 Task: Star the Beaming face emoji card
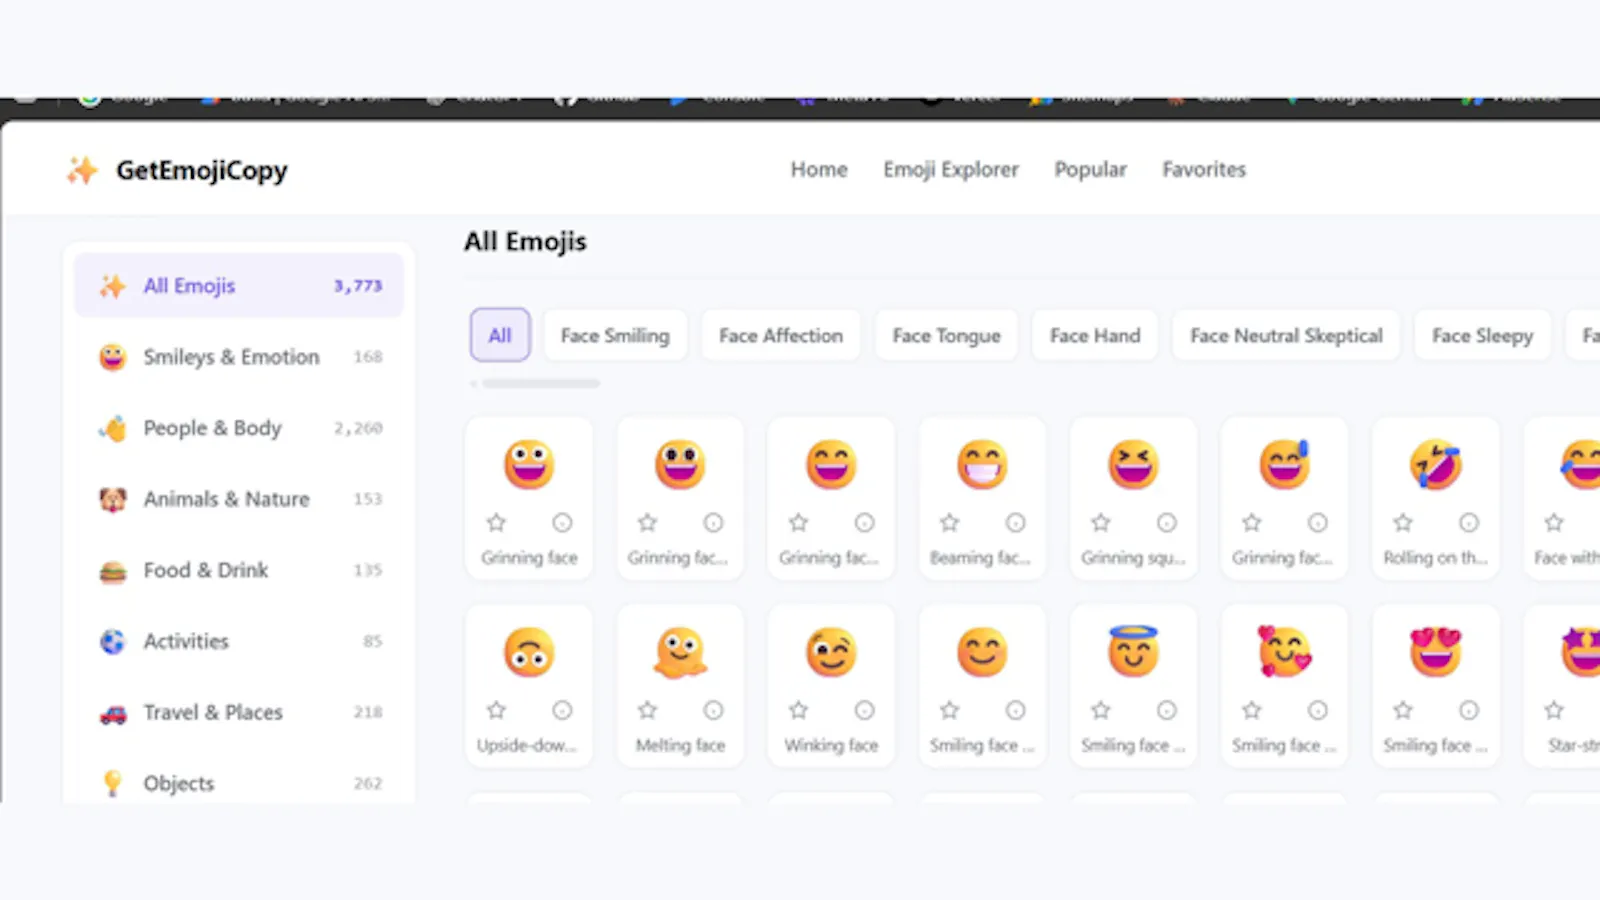coord(949,522)
